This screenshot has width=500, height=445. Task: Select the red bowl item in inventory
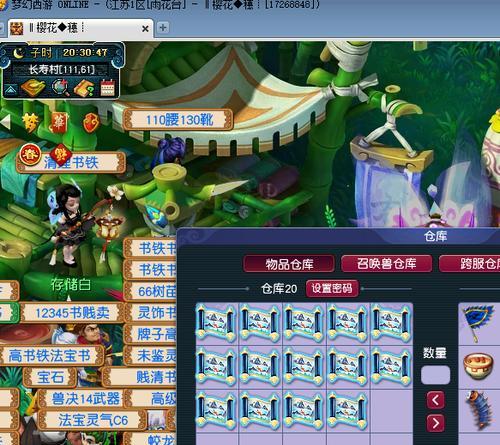479,367
